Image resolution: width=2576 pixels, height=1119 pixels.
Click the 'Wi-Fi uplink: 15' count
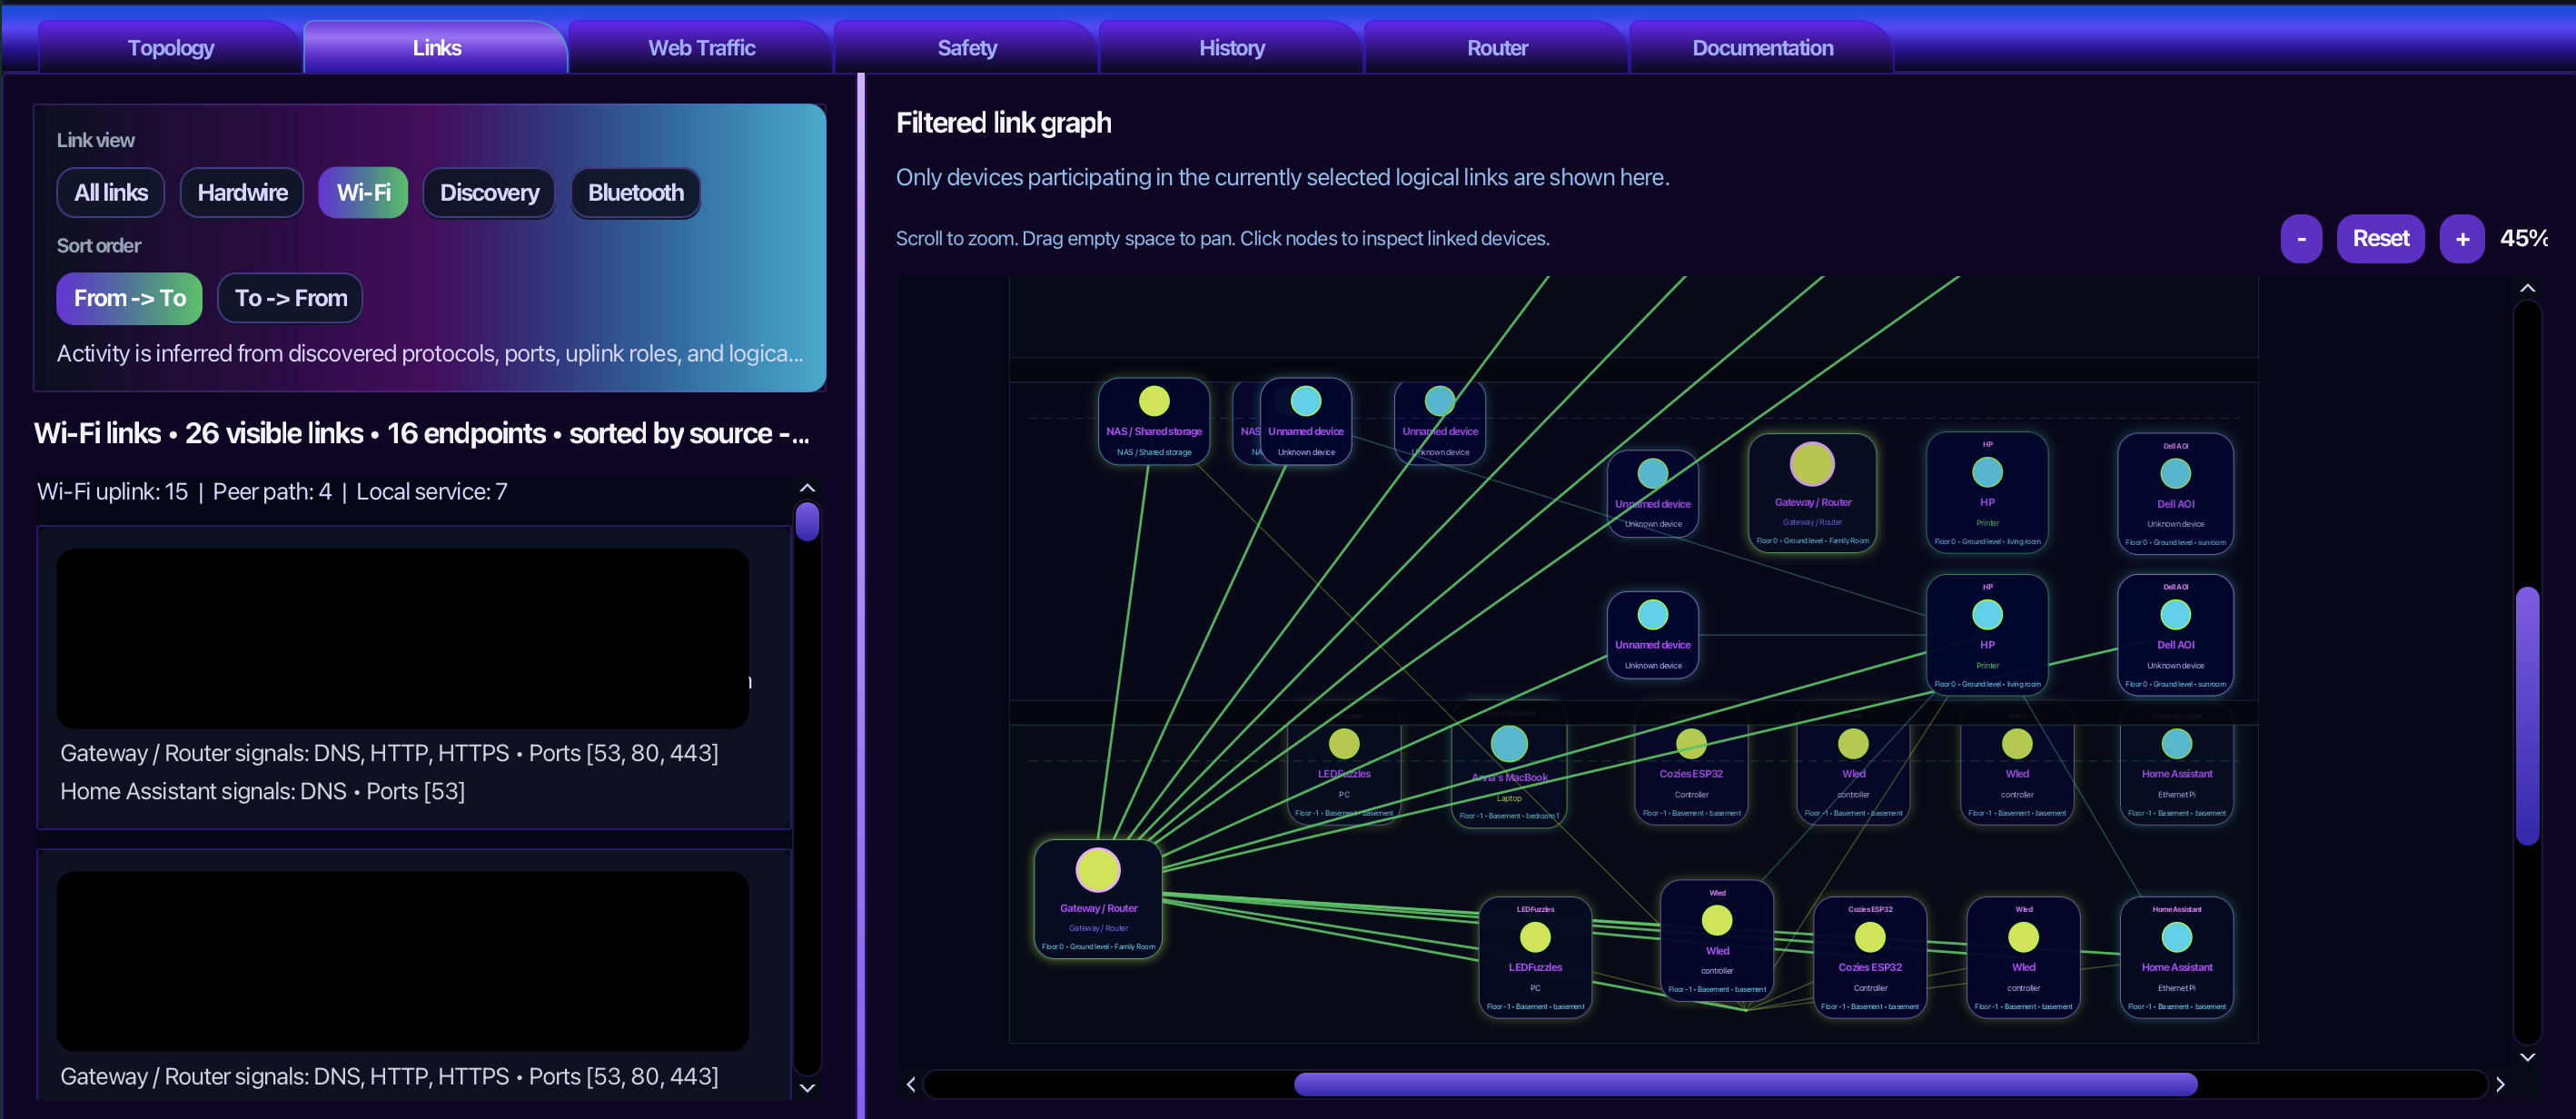[x=112, y=491]
